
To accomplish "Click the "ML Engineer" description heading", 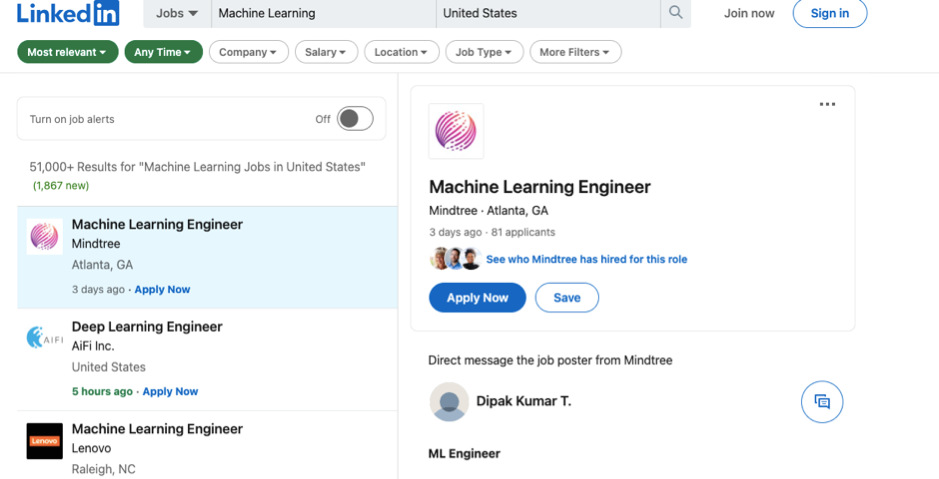I will pos(464,453).
